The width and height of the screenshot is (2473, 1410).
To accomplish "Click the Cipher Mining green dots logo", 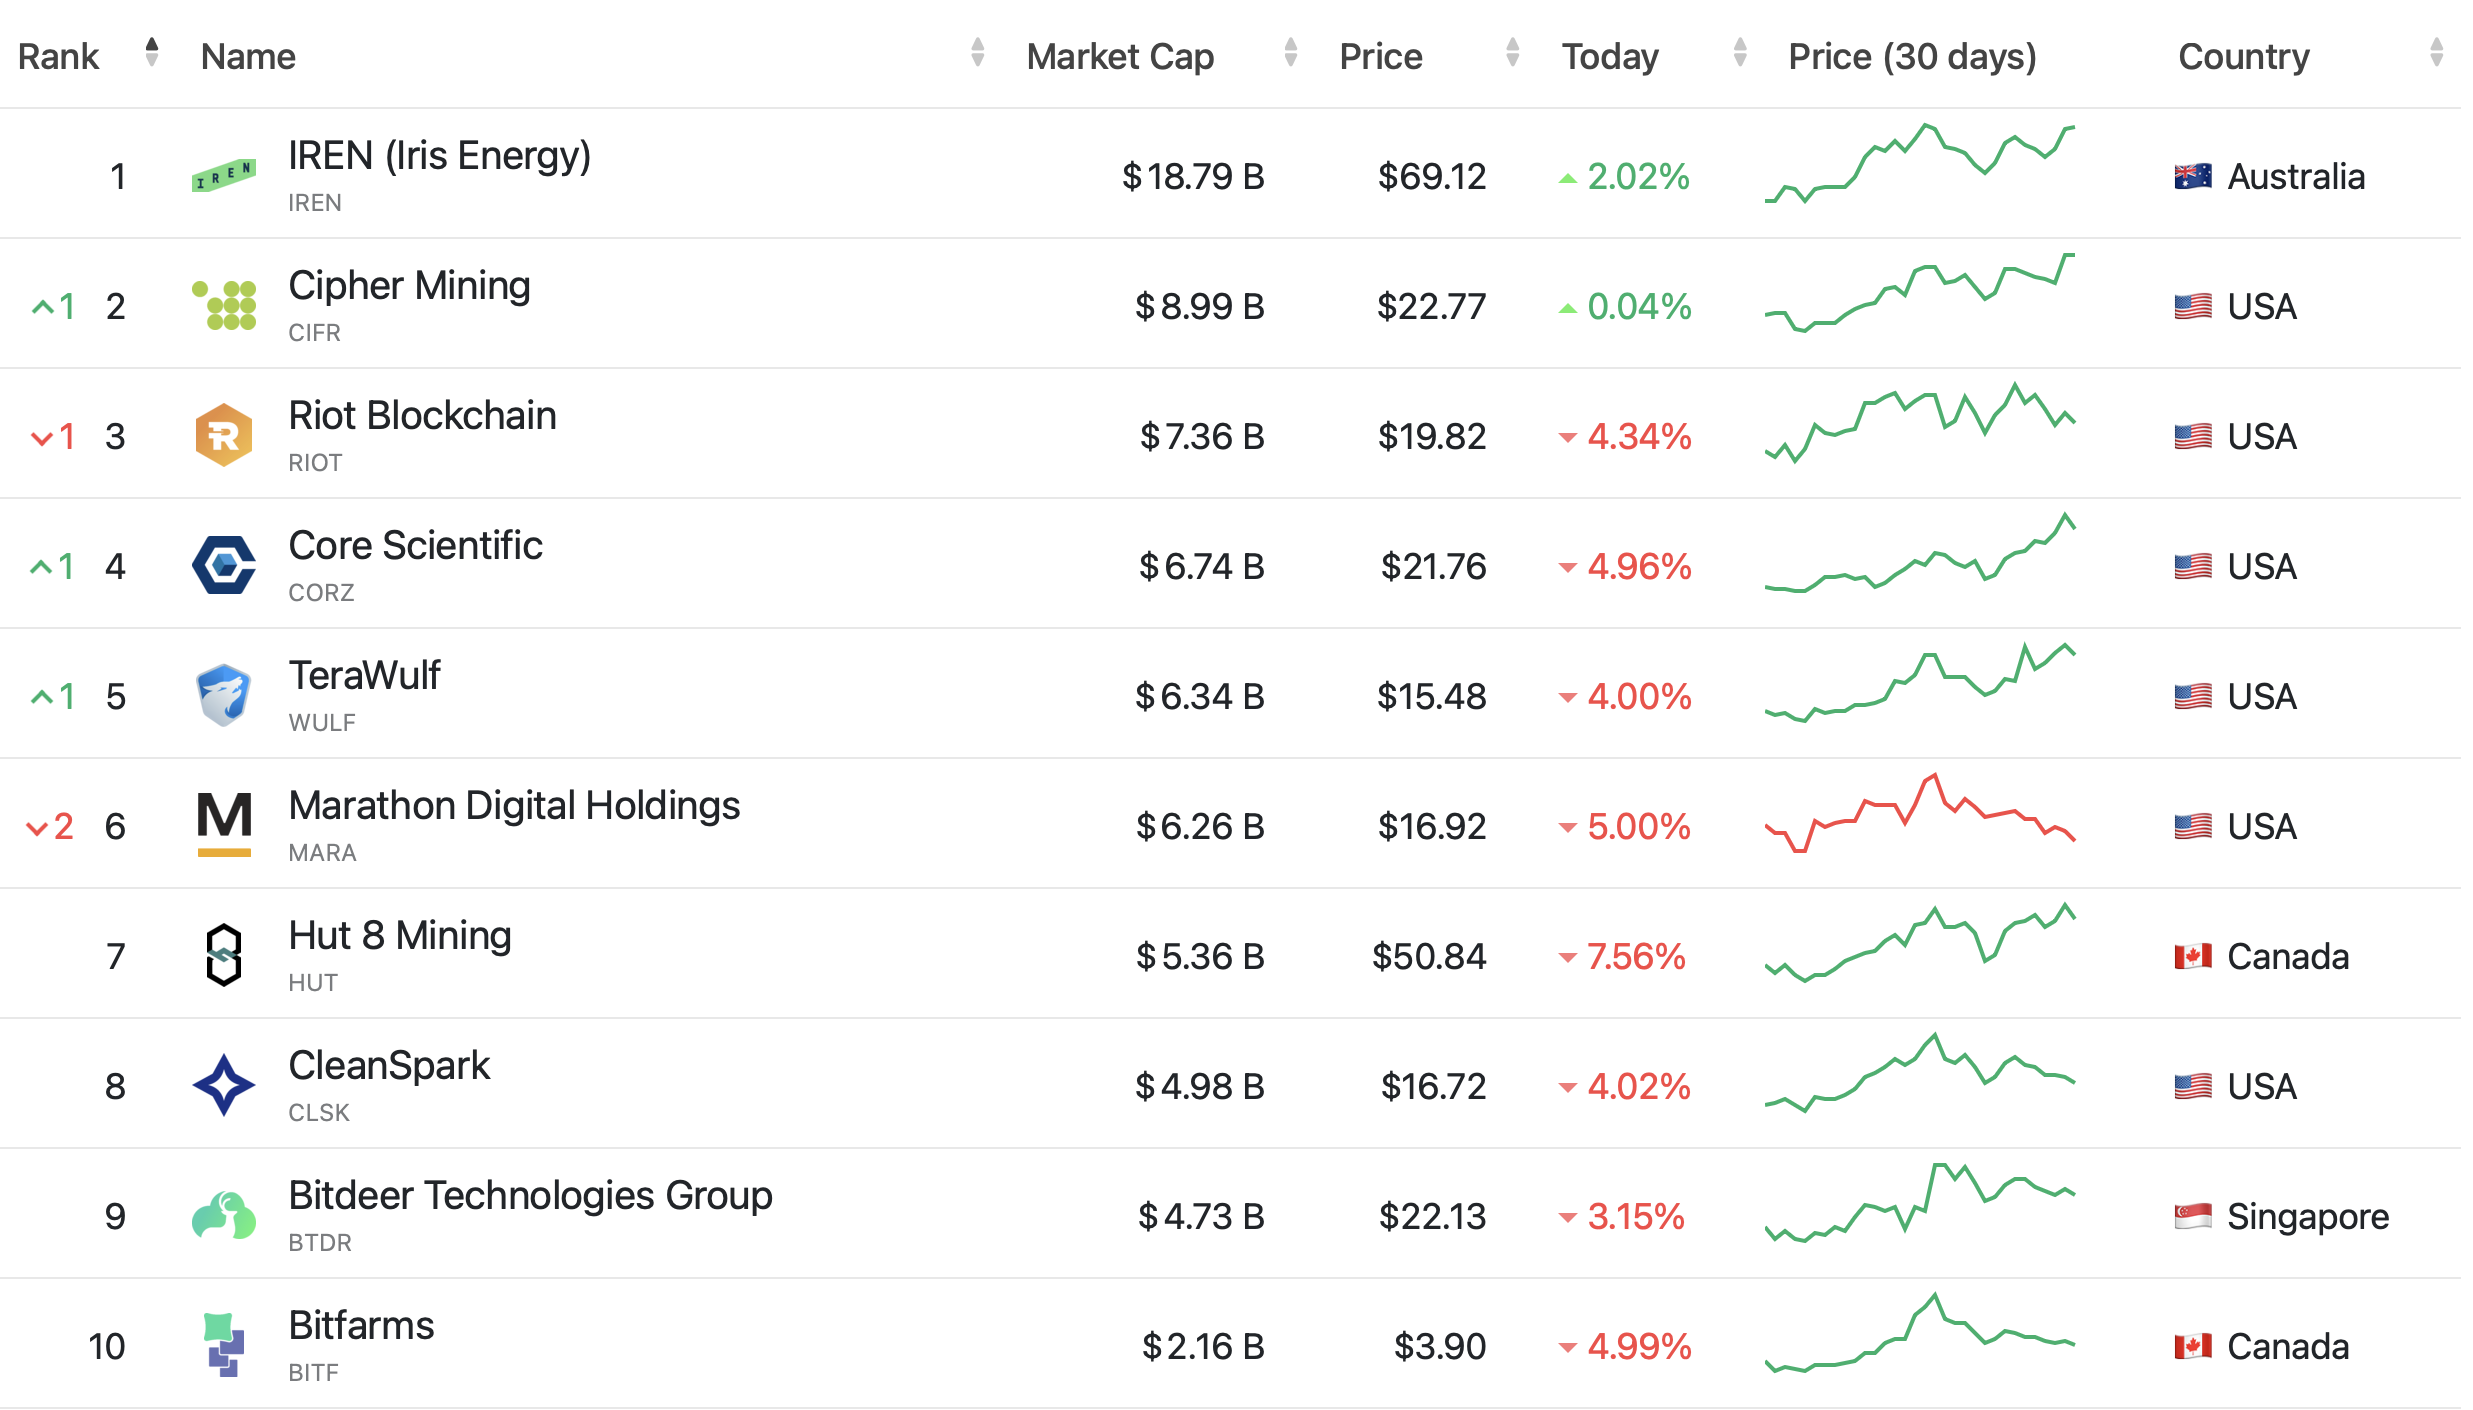I will click(x=224, y=305).
